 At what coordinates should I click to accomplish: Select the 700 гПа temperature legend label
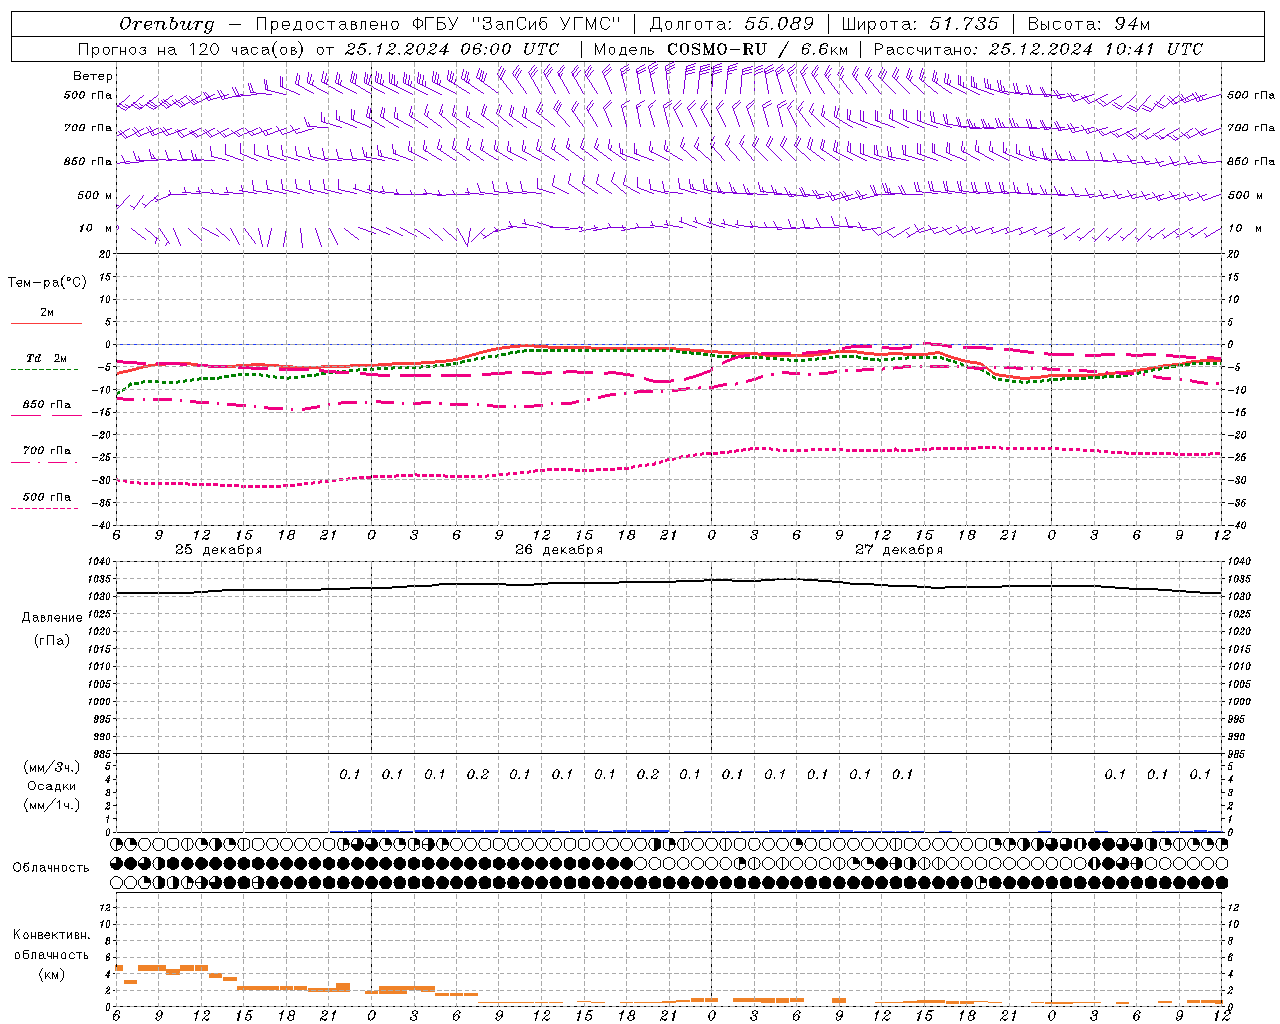click(47, 451)
